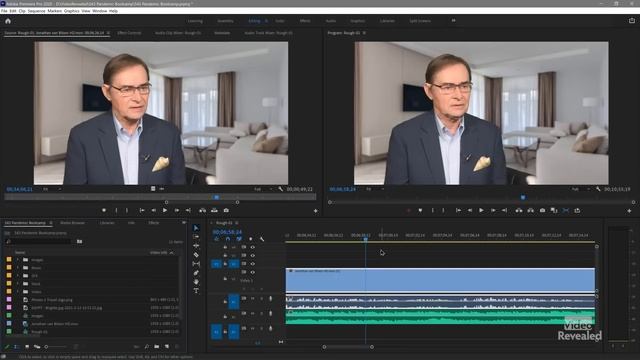Open timeline display settings wrench
The height and width of the screenshot is (360, 640).
pos(262,239)
